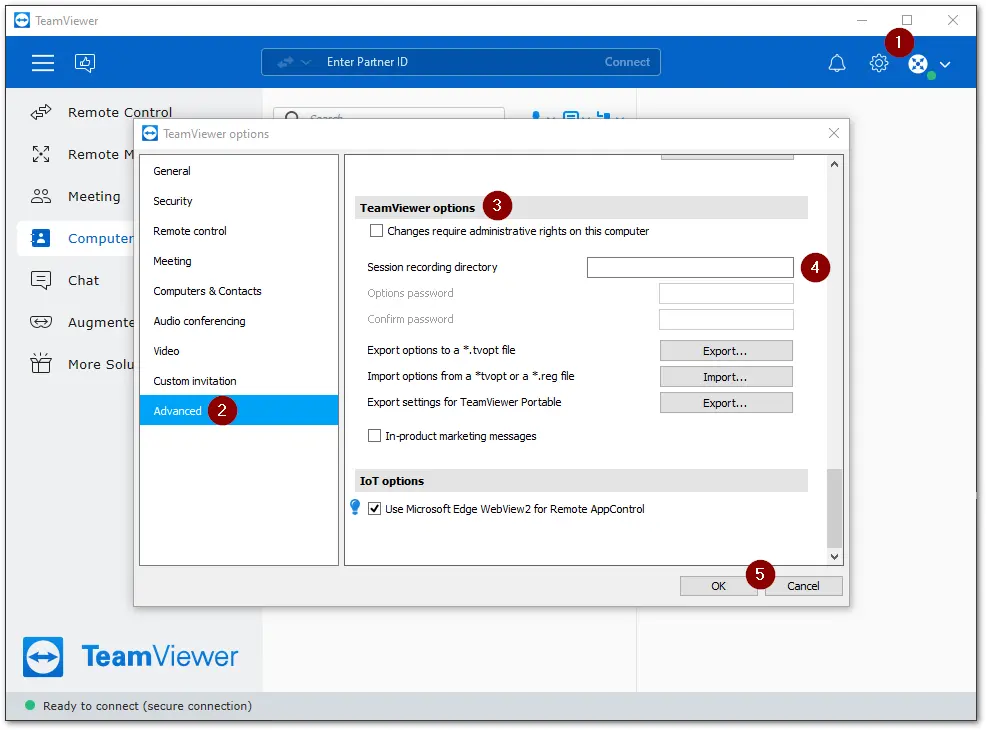This screenshot has height=730, width=986.
Task: Click the user profile avatar
Action: tap(918, 64)
